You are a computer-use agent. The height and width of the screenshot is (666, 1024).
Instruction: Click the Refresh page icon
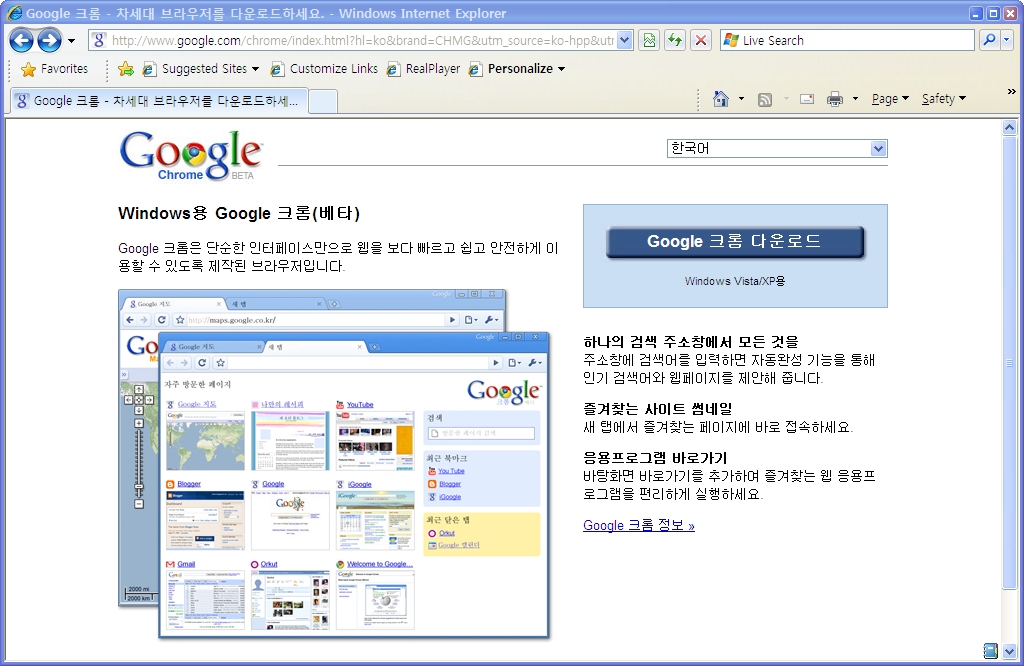point(675,40)
